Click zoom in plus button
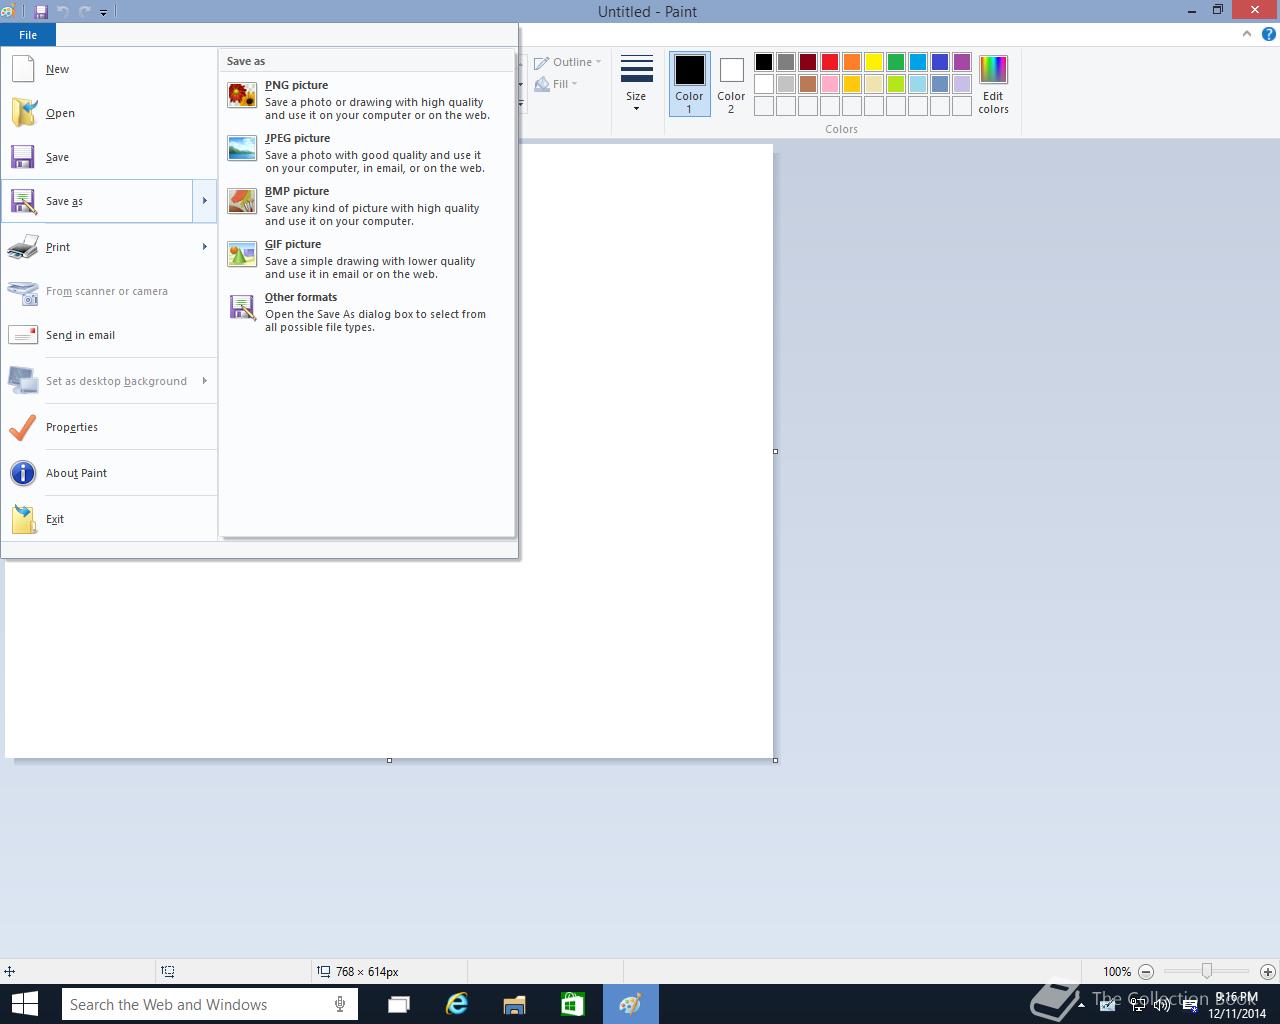Viewport: 1280px width, 1024px height. (1267, 971)
